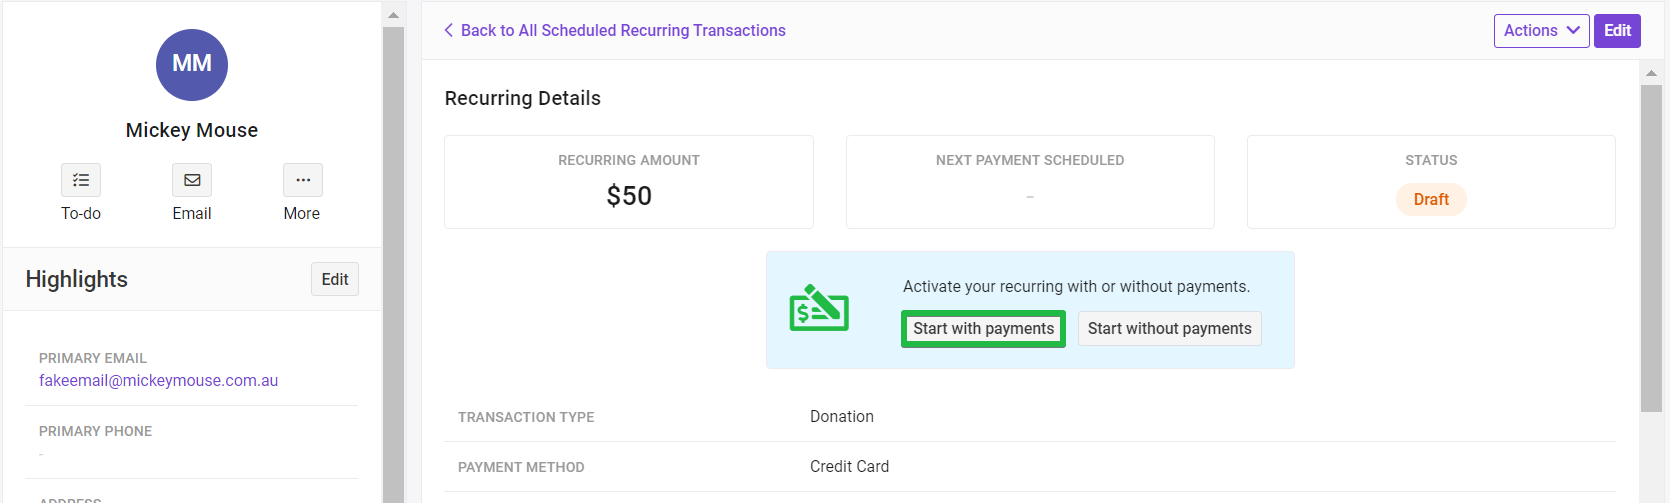
Task: Start recurring with payments
Action: (983, 329)
